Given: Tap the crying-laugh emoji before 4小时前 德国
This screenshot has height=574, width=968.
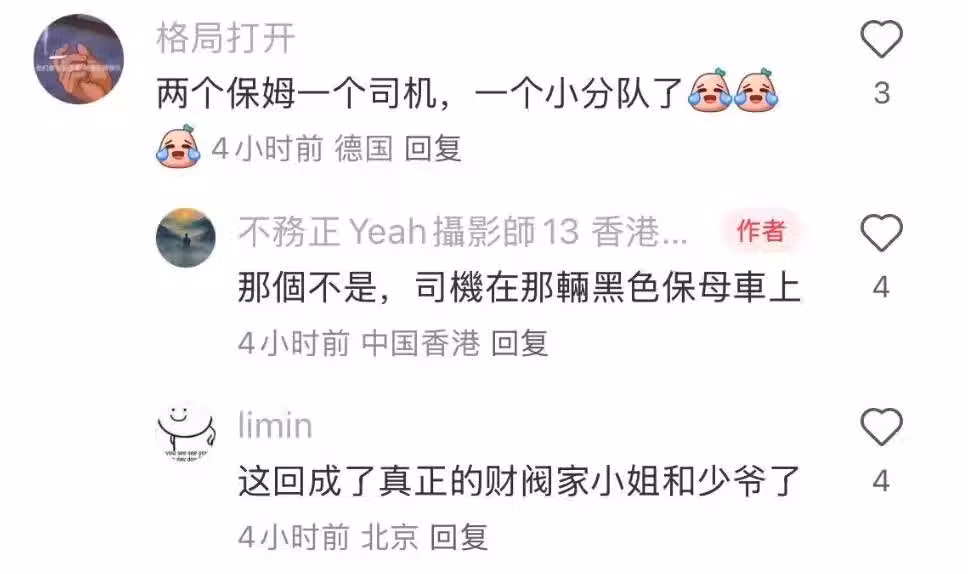Looking at the screenshot, I should [178, 146].
